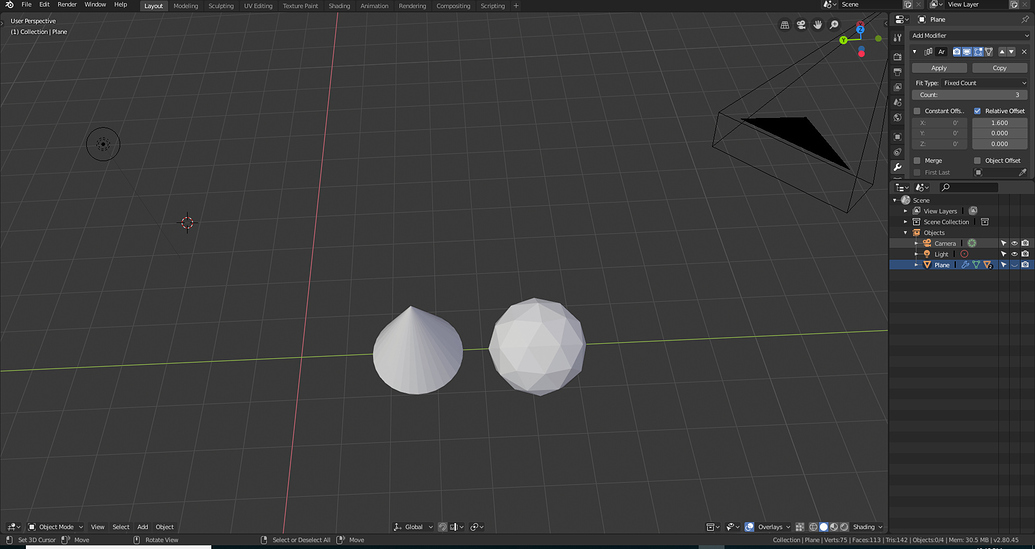
Task: Hide Light in viewport via eye icon
Action: point(1015,253)
